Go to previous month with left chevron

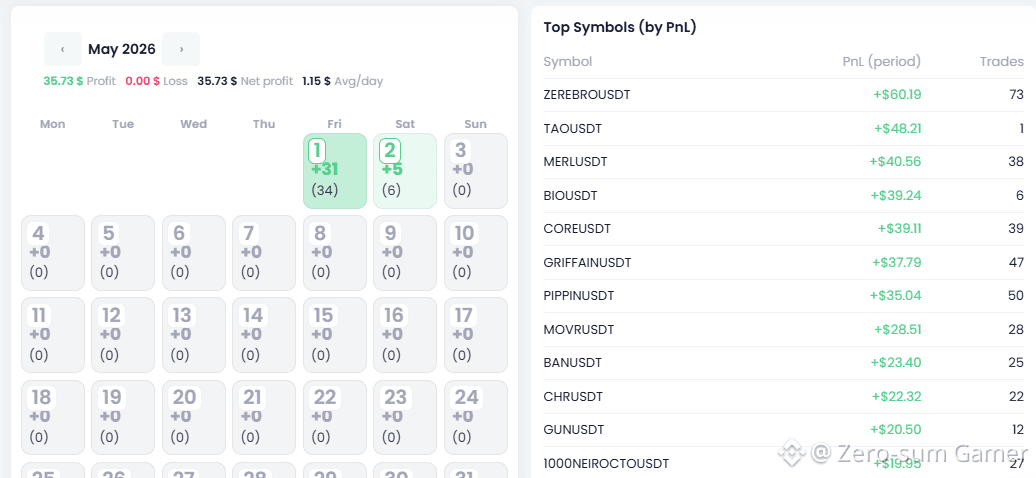pos(63,49)
